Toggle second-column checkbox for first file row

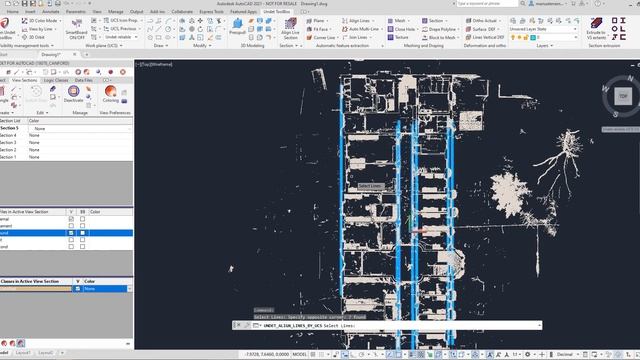[x=82, y=219]
